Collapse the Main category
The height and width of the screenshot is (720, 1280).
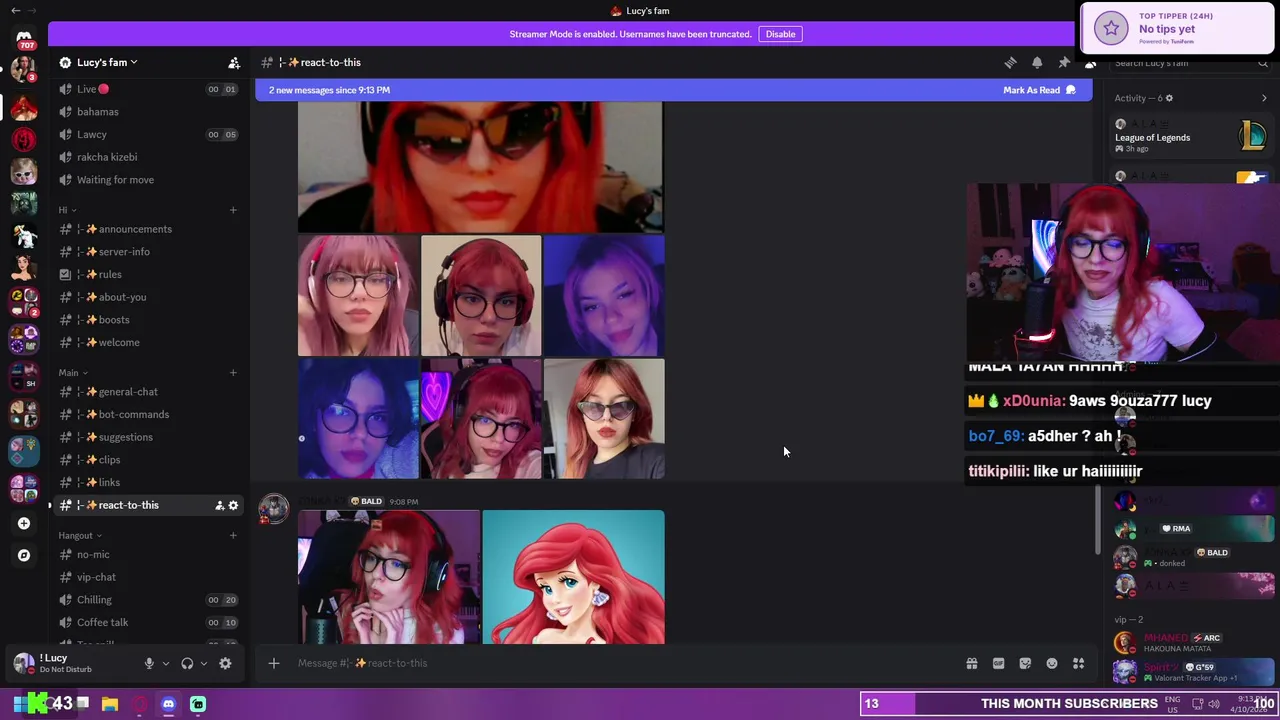pyautogui.click(x=72, y=373)
